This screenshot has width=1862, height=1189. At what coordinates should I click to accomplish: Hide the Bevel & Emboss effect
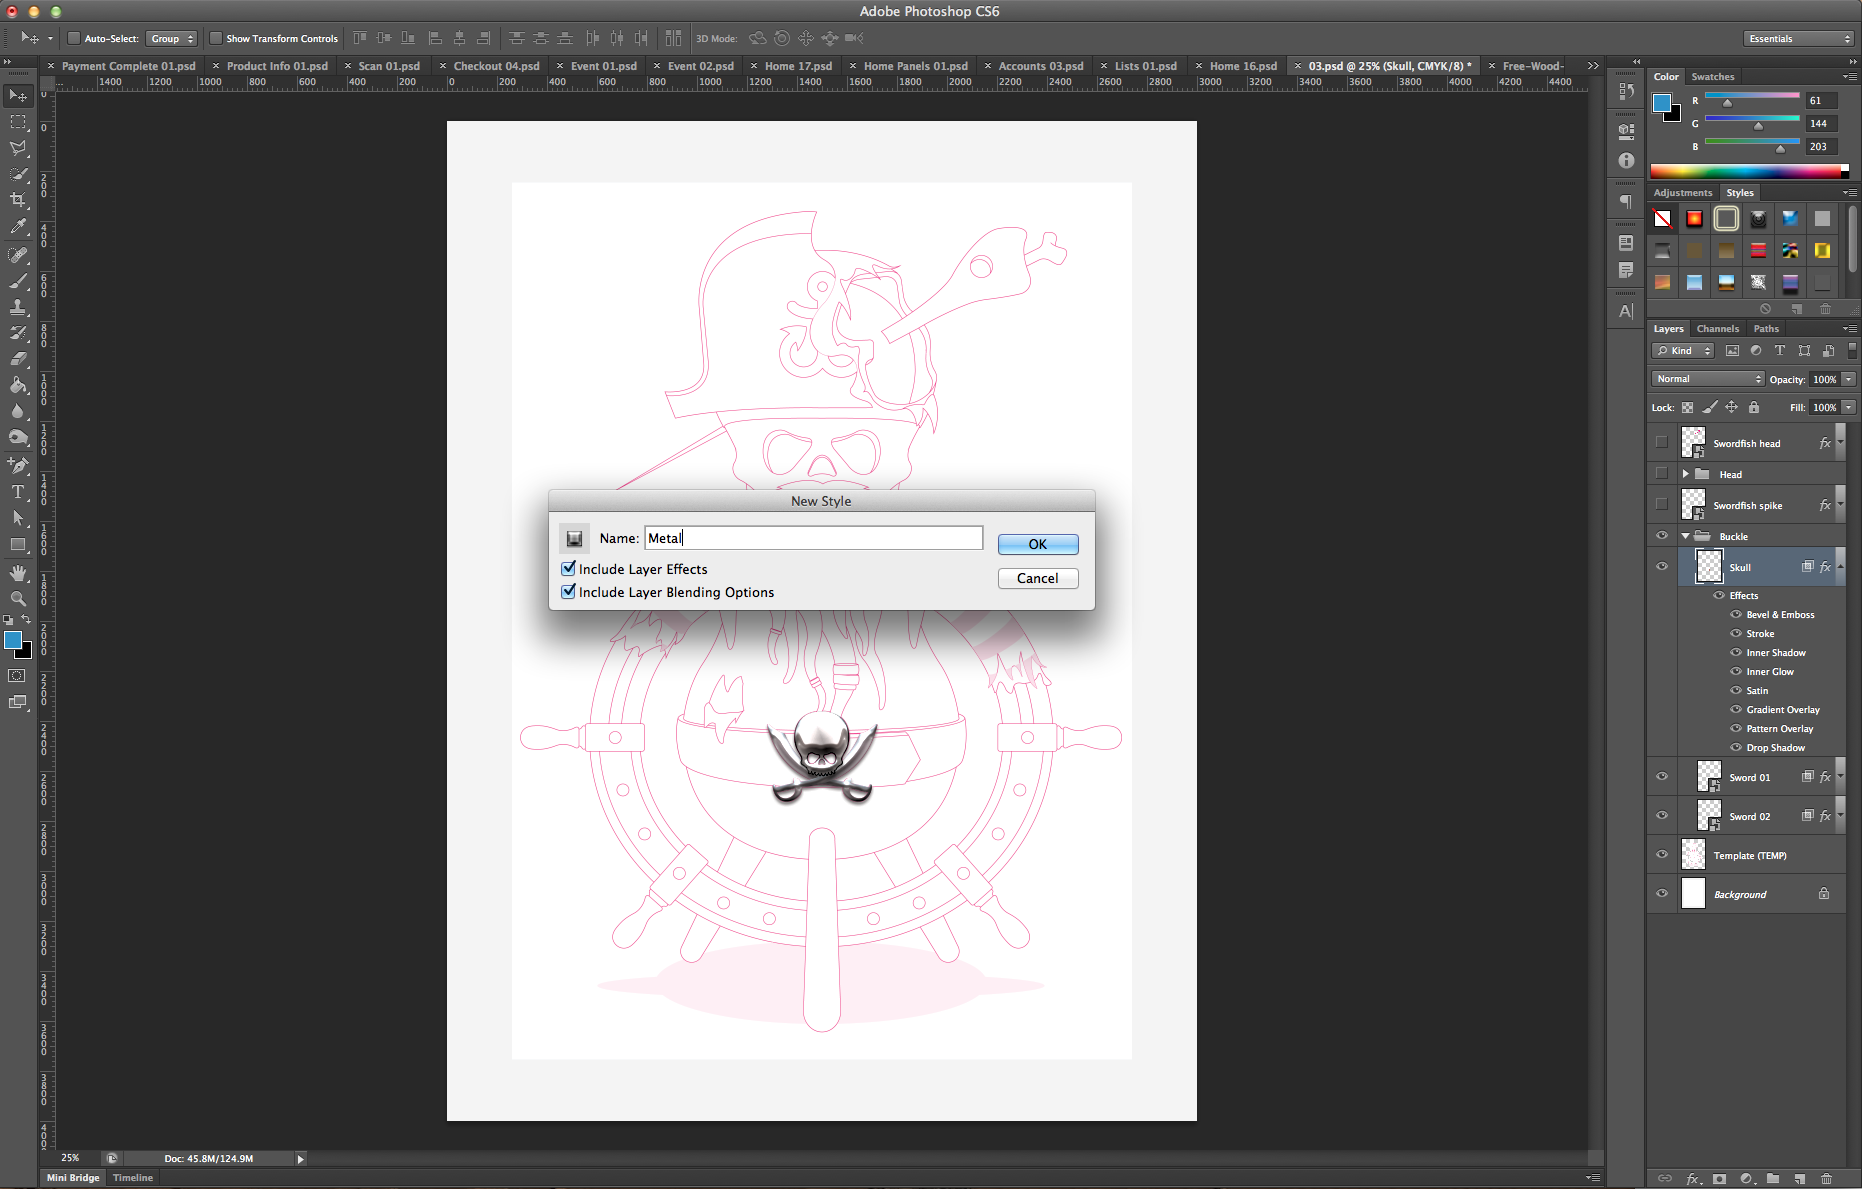tap(1736, 614)
